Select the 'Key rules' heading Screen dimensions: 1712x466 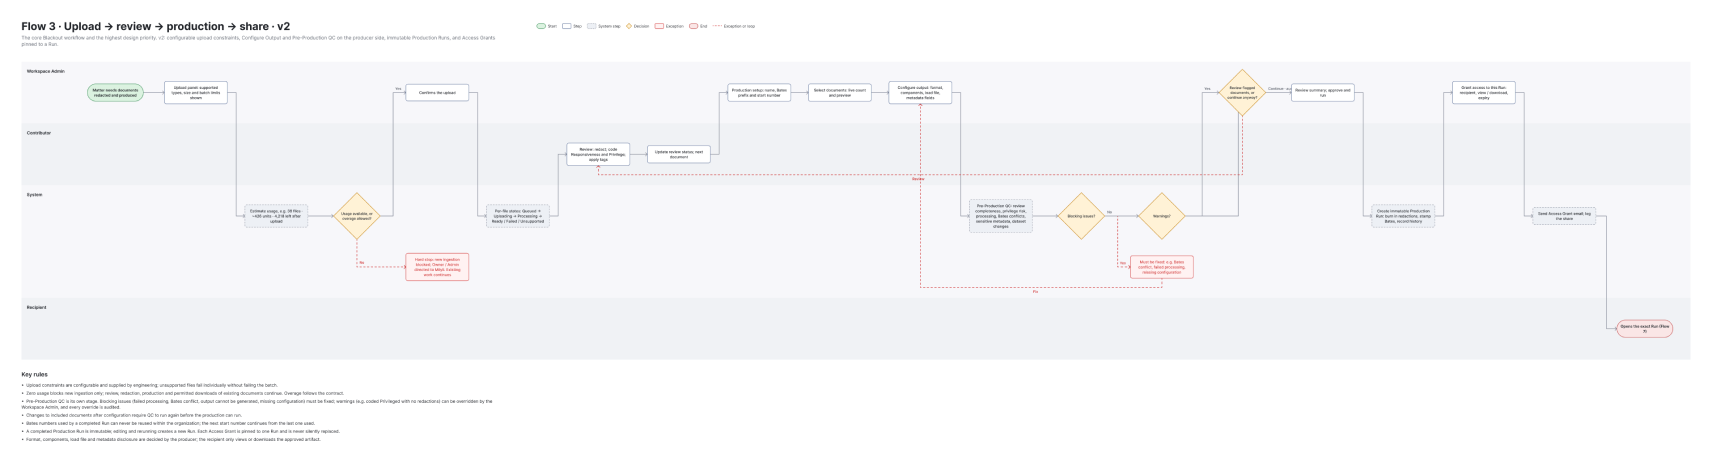coord(34,374)
